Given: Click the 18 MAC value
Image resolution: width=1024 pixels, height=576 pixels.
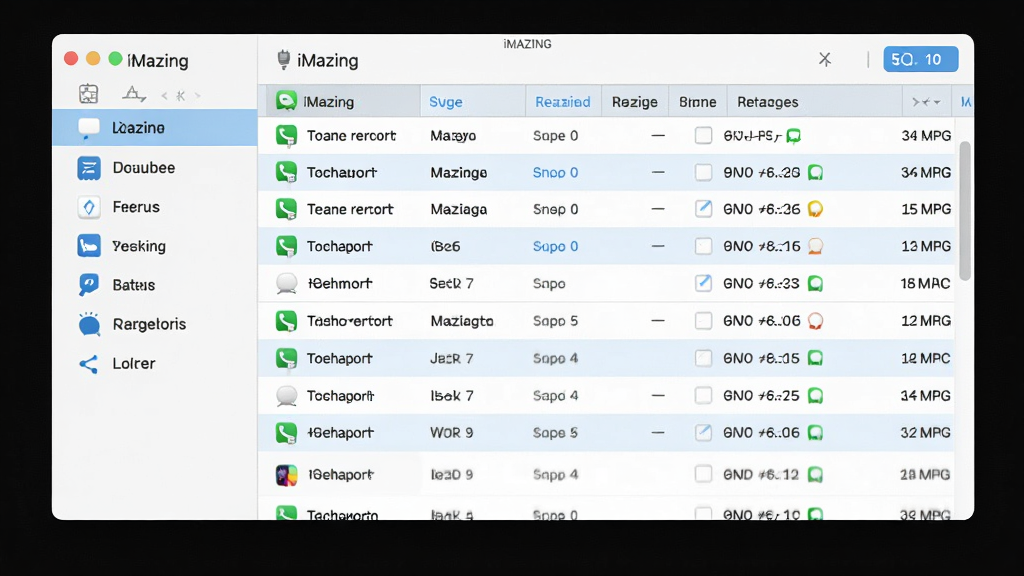Looking at the screenshot, I should pyautogui.click(x=925, y=283).
